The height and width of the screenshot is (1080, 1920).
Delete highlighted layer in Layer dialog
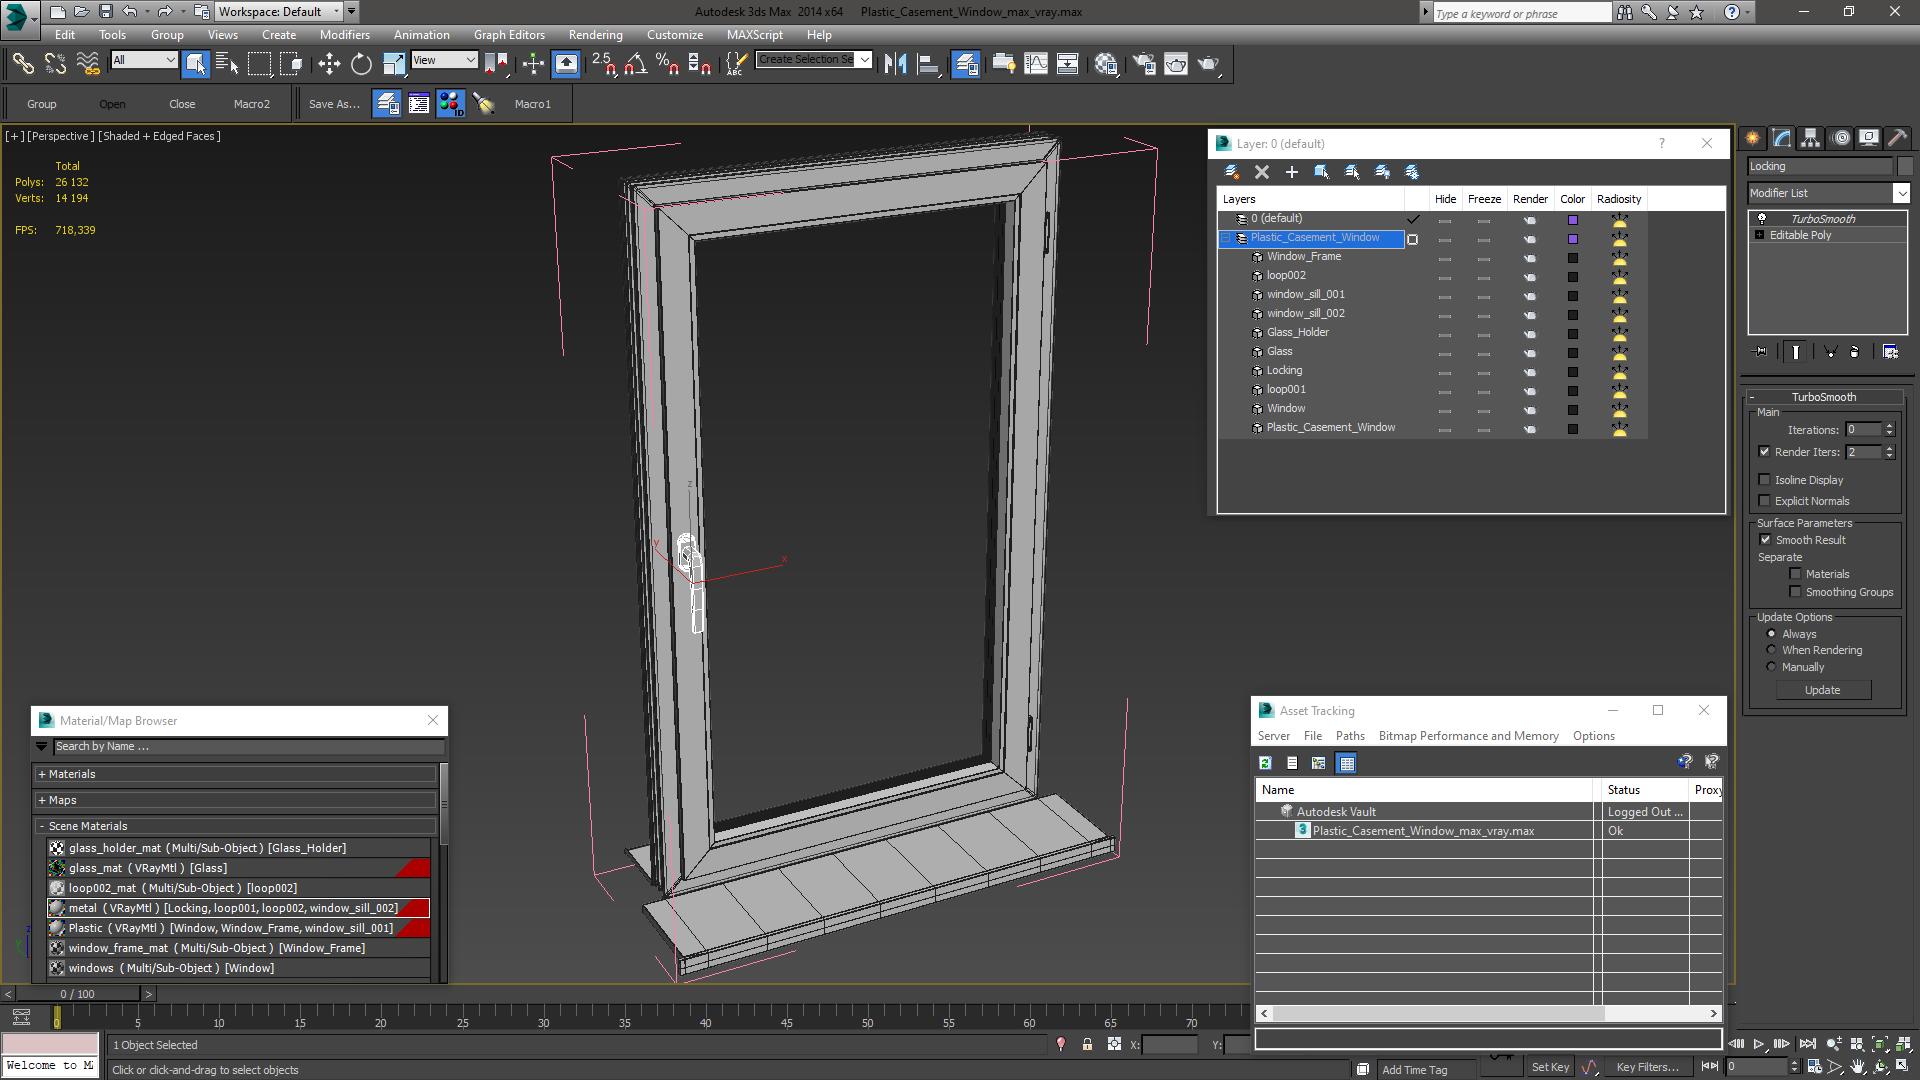pos(1262,172)
